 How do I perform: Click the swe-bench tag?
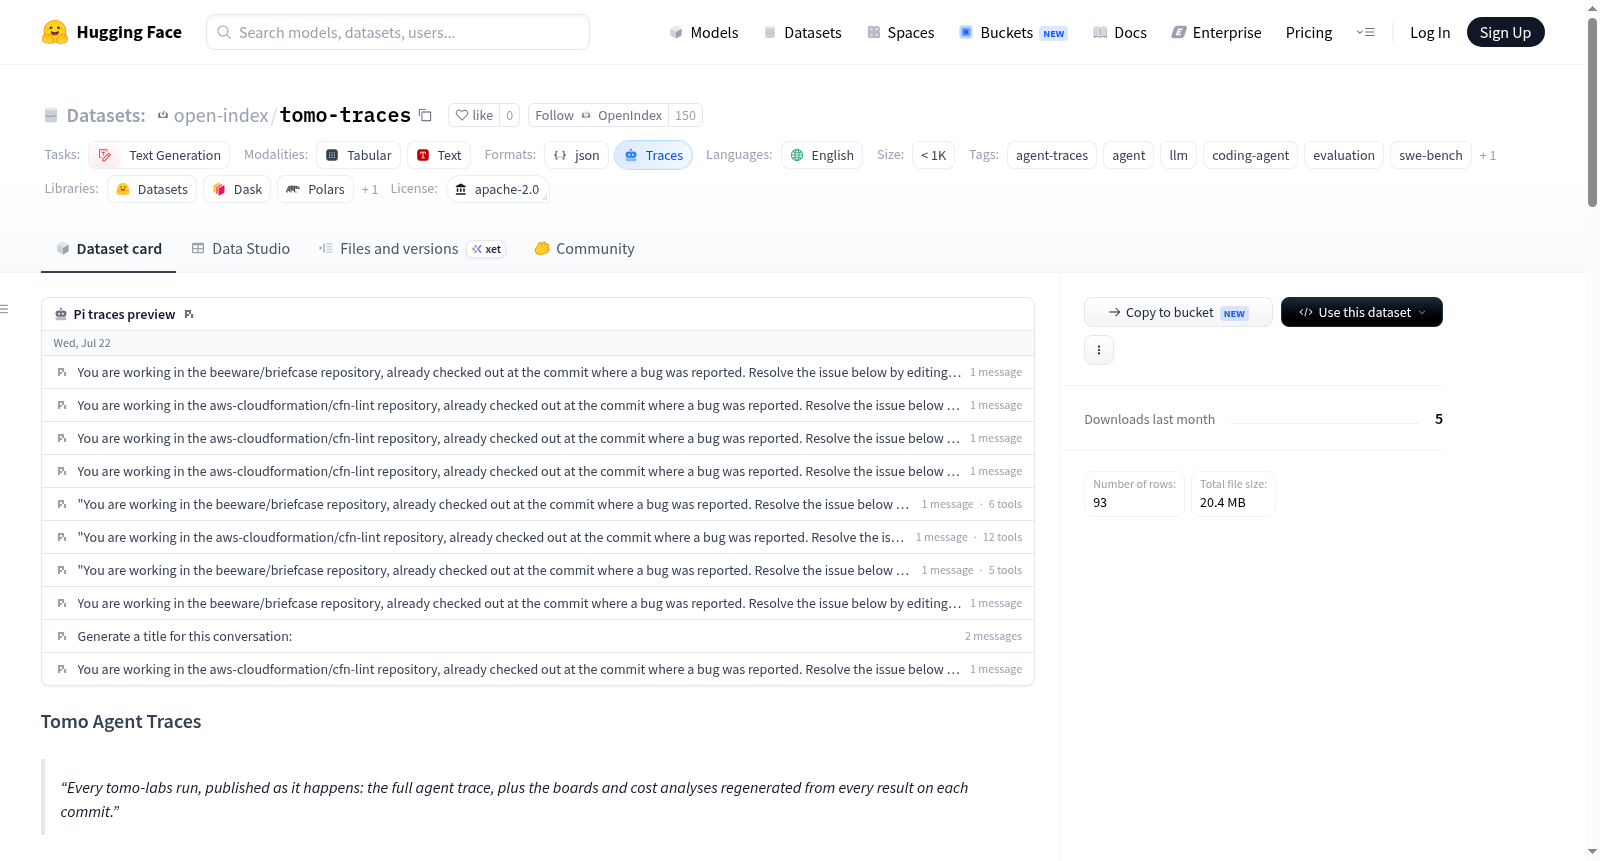[x=1431, y=155]
